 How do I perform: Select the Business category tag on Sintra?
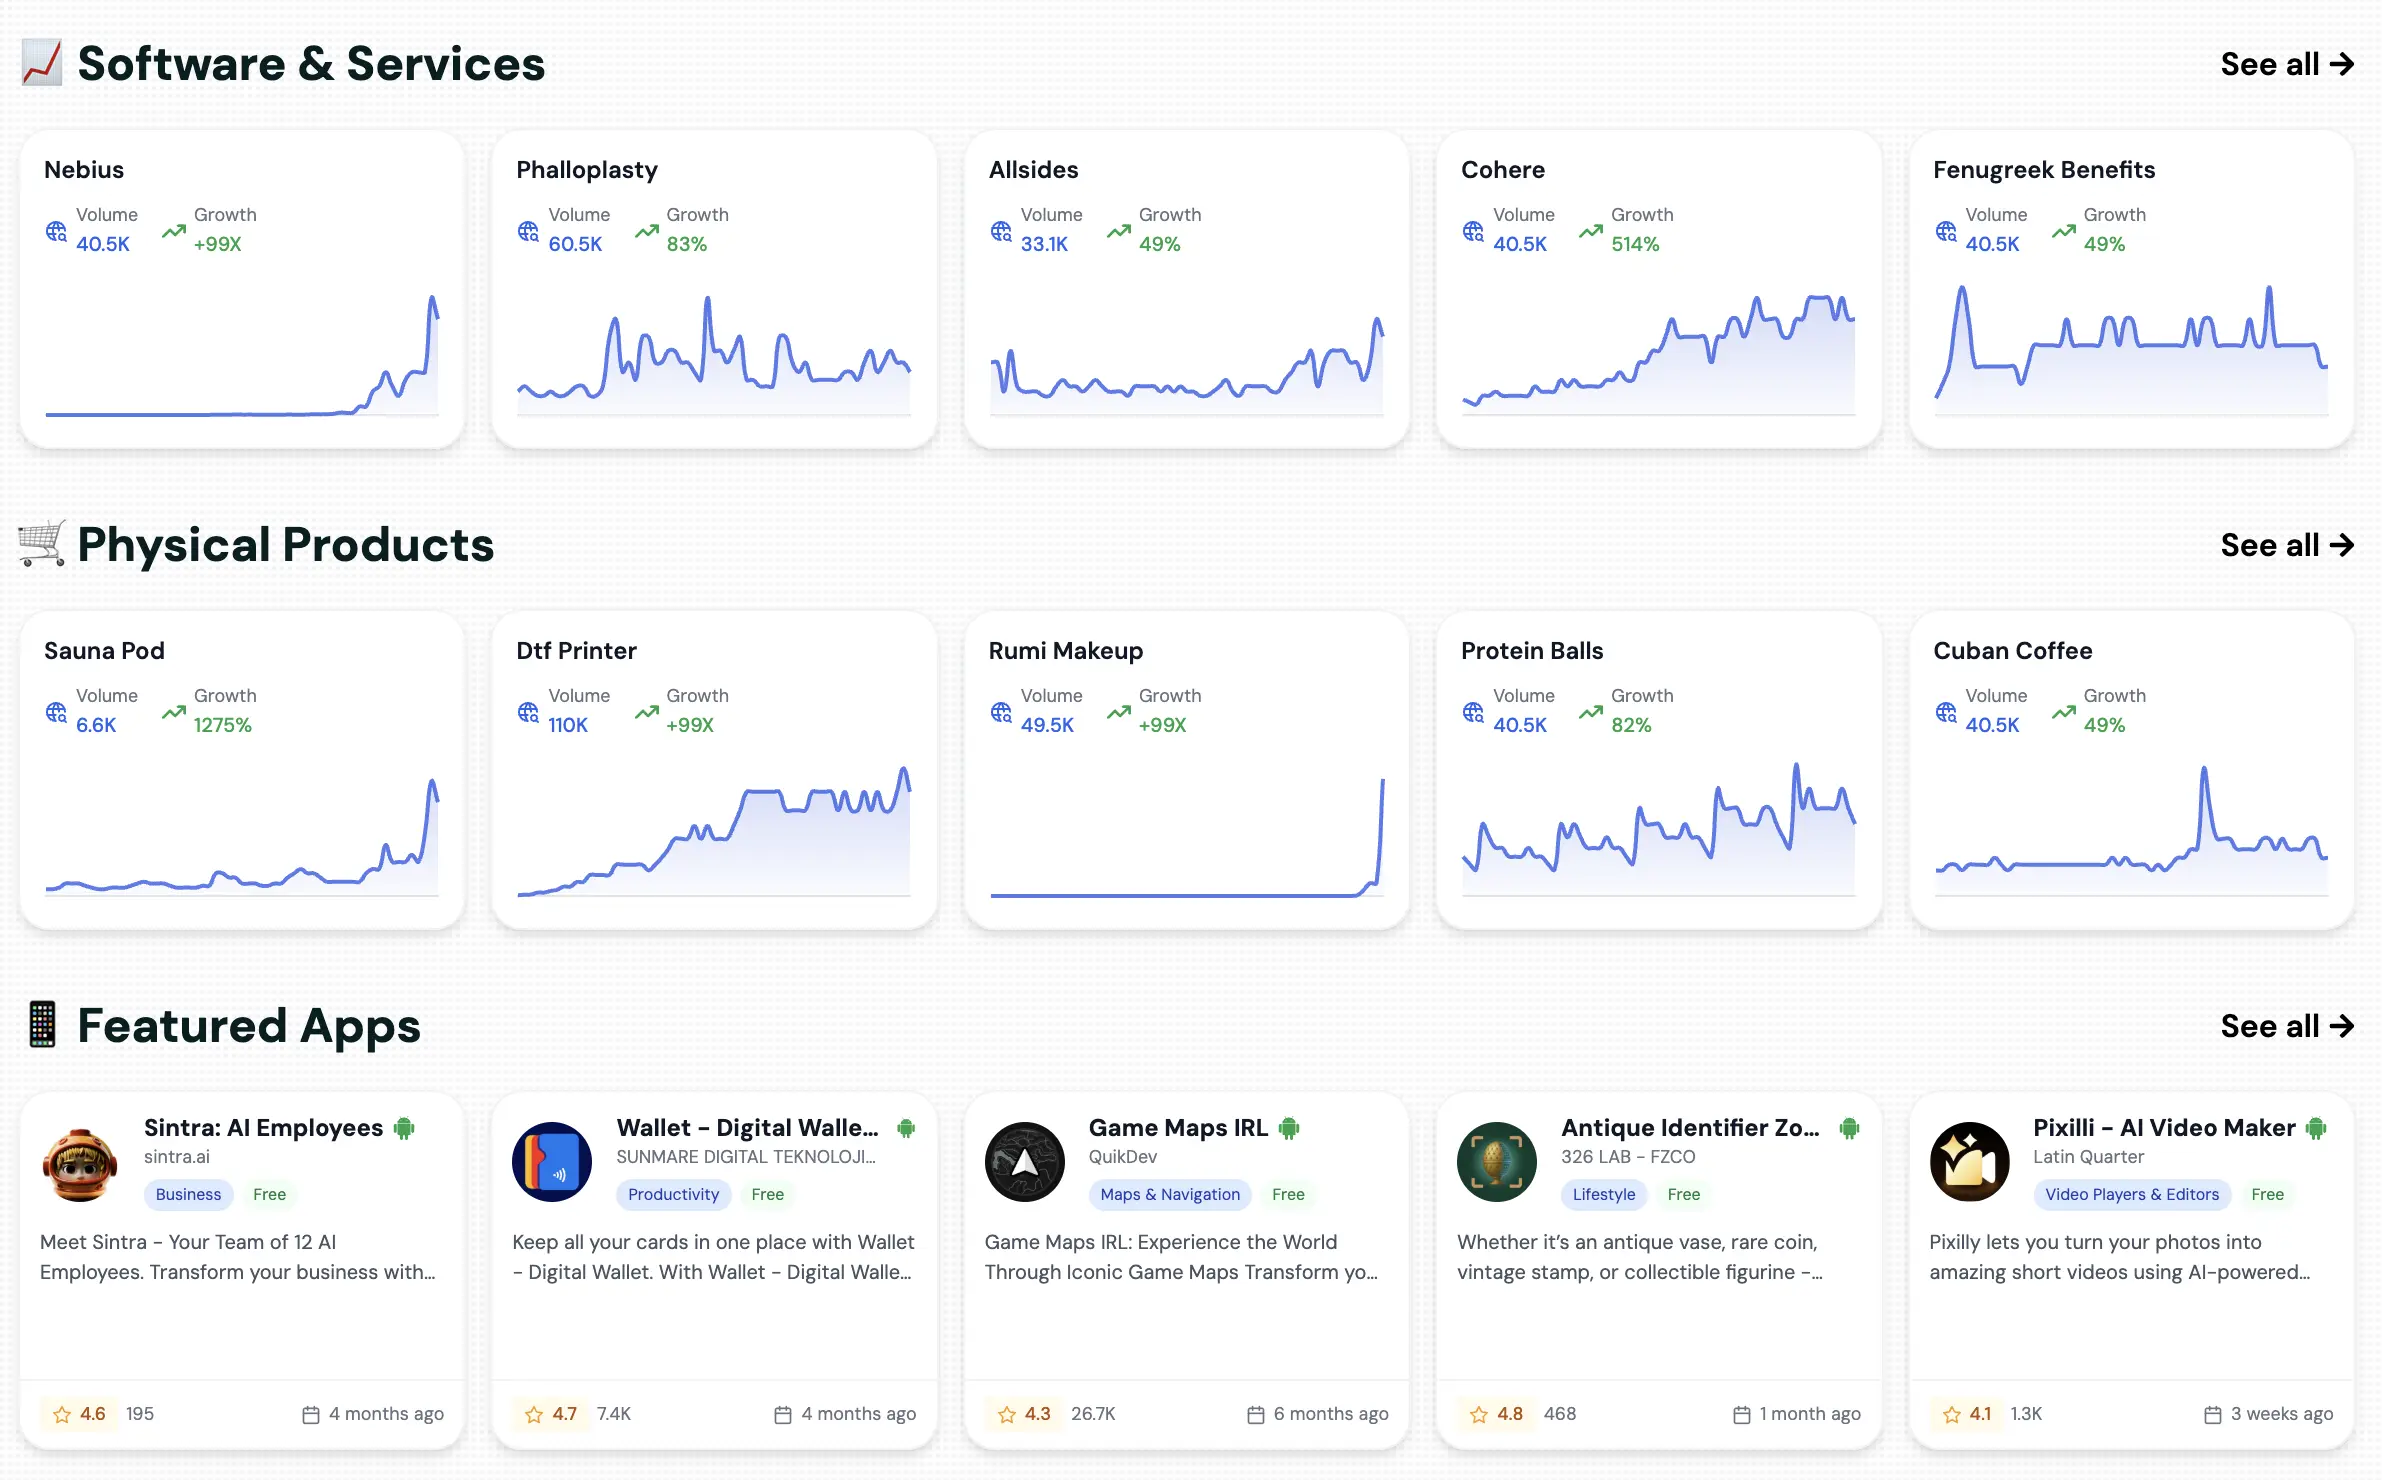pyautogui.click(x=188, y=1194)
